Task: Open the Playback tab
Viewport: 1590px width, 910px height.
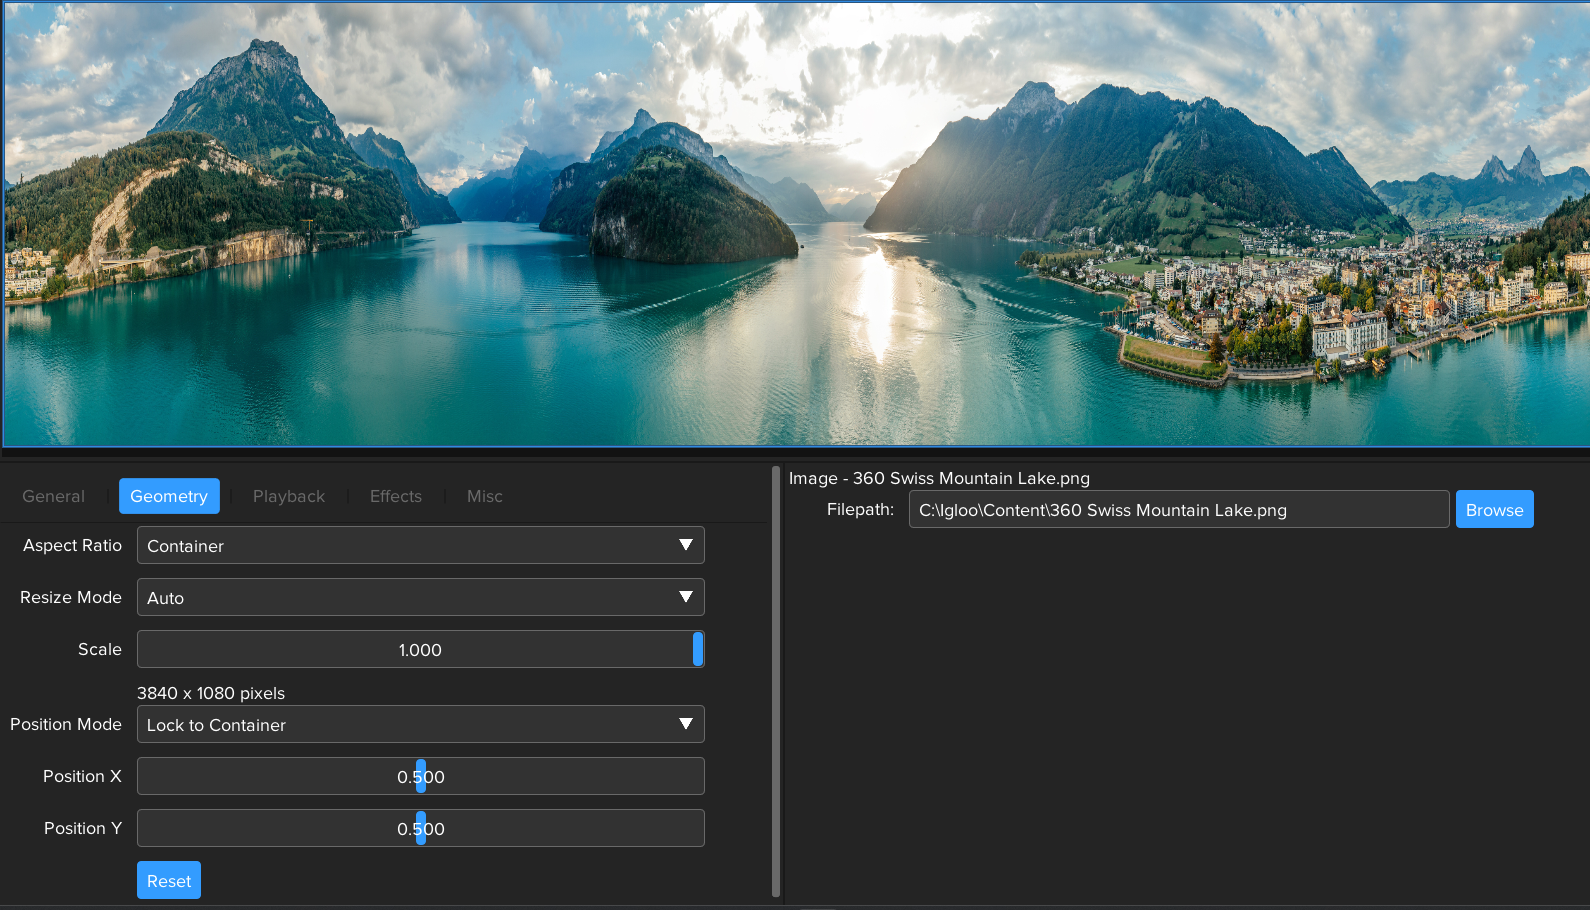Action: [x=288, y=496]
